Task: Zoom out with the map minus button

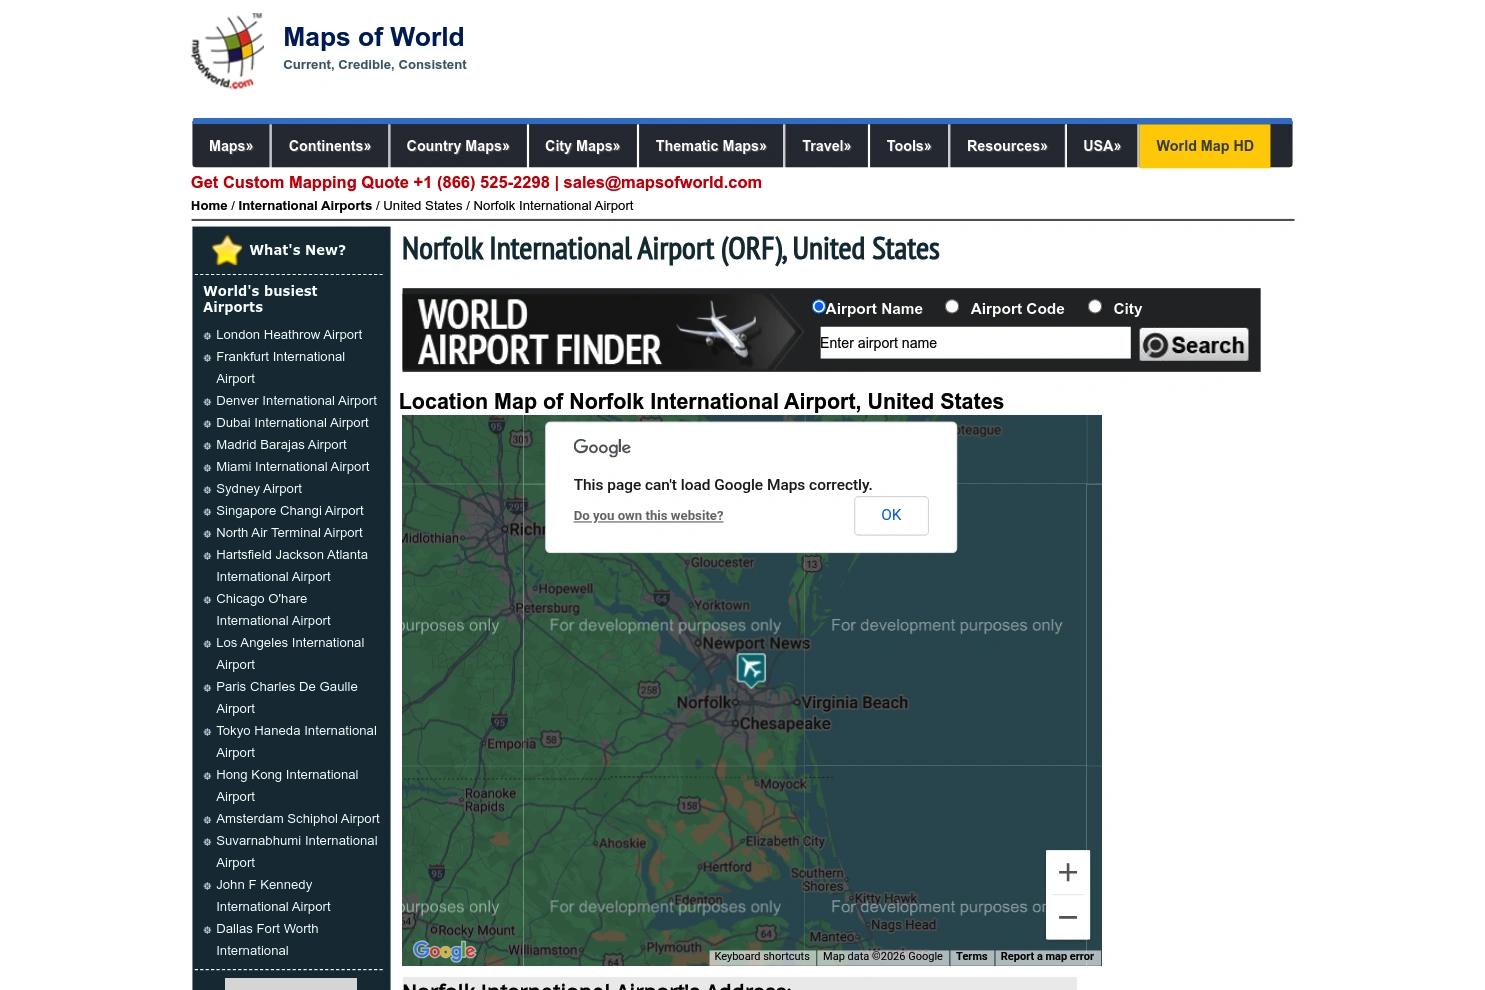Action: [x=1067, y=917]
